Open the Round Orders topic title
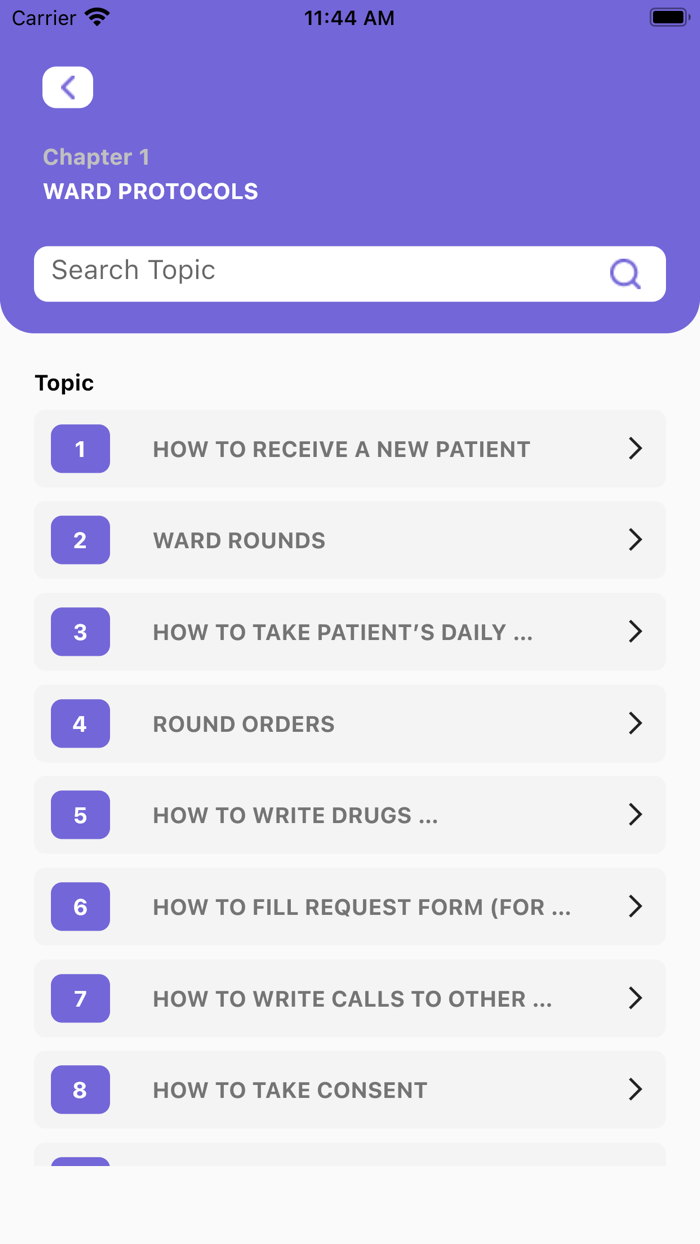Screen dimensions: 700x1244 (x=244, y=724)
